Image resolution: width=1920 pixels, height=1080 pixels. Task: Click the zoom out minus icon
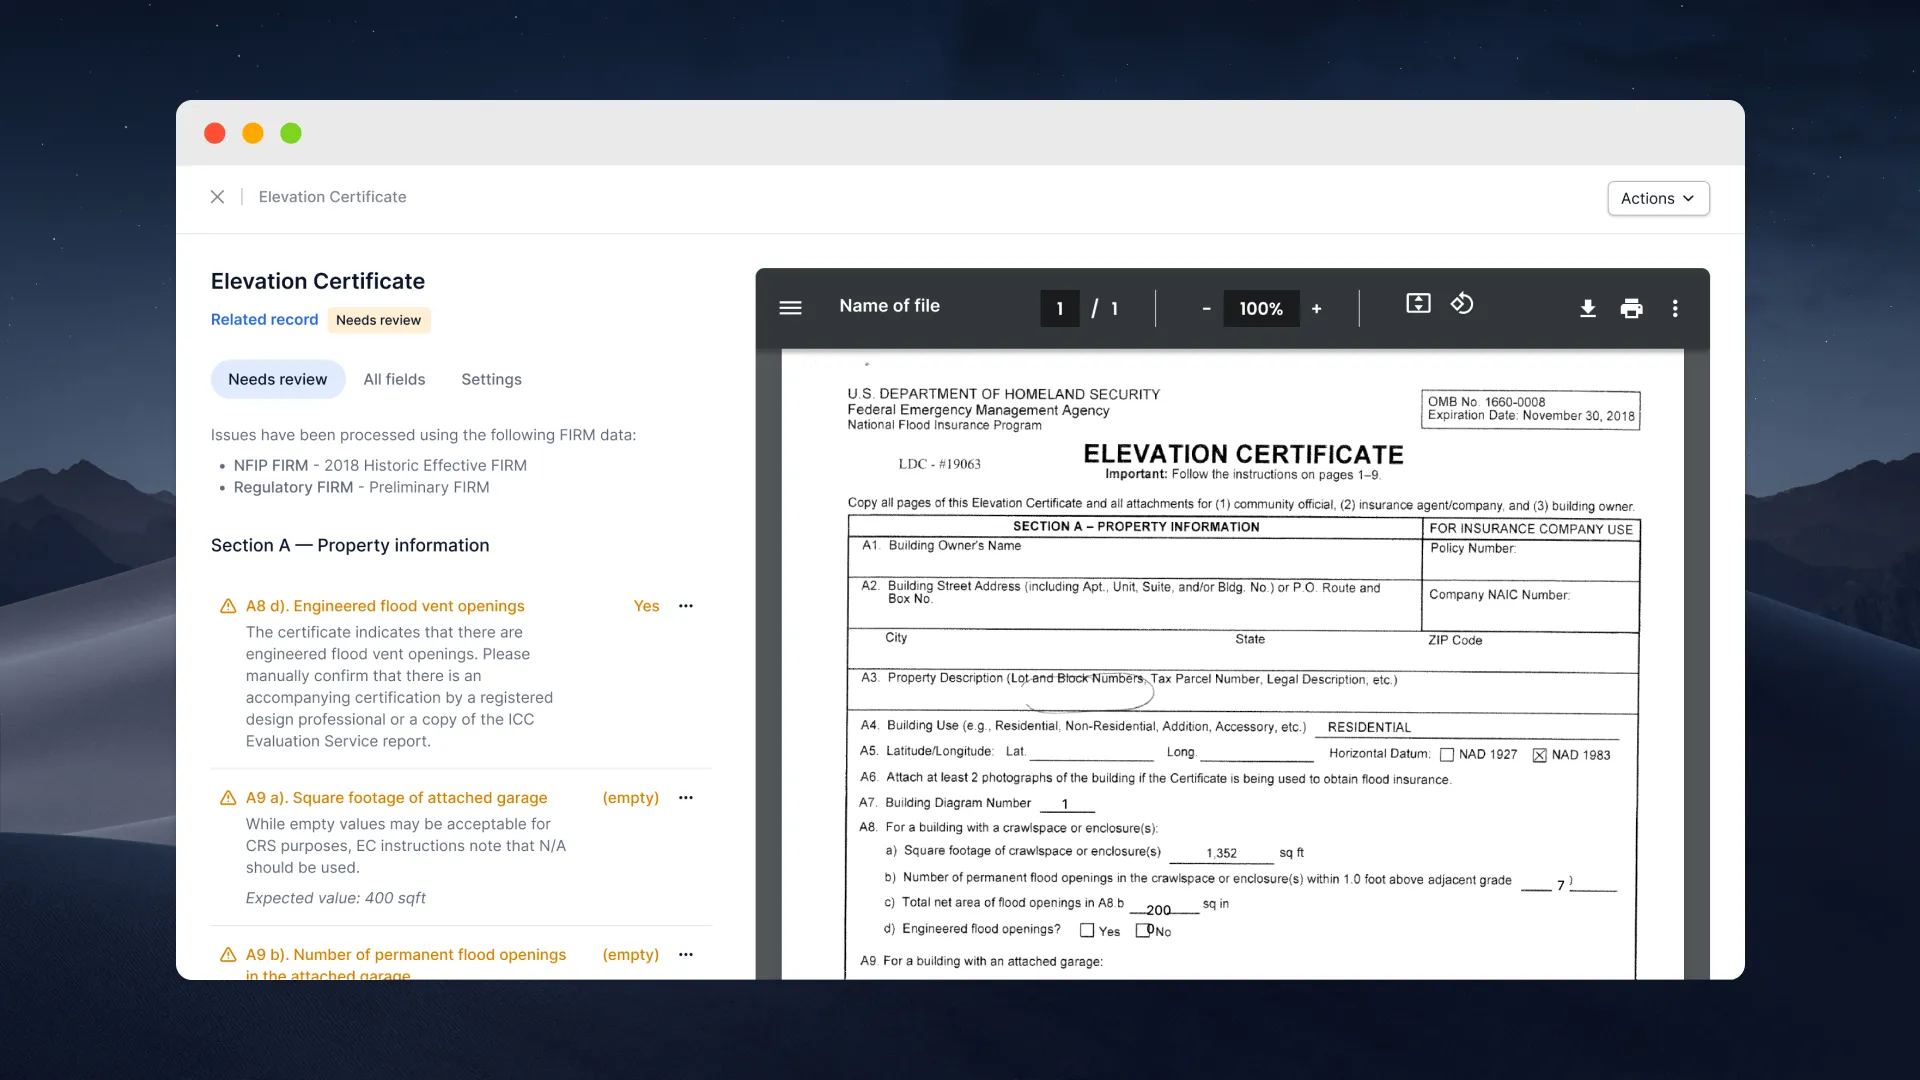tap(1206, 309)
